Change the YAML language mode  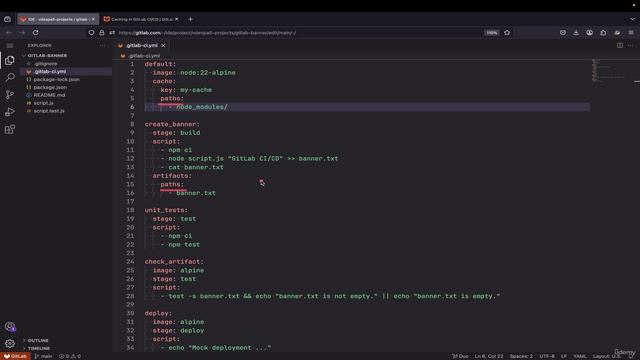pos(580,356)
